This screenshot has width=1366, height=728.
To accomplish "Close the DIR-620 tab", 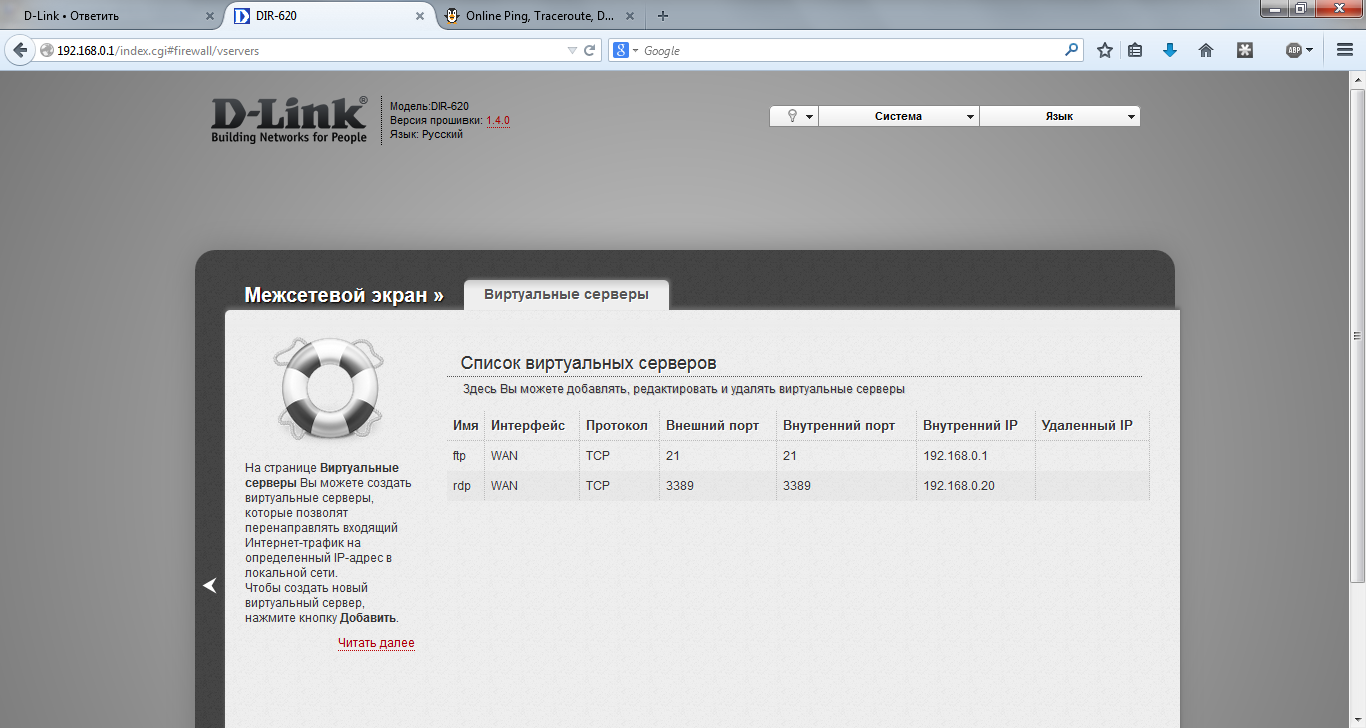I will click(x=421, y=16).
